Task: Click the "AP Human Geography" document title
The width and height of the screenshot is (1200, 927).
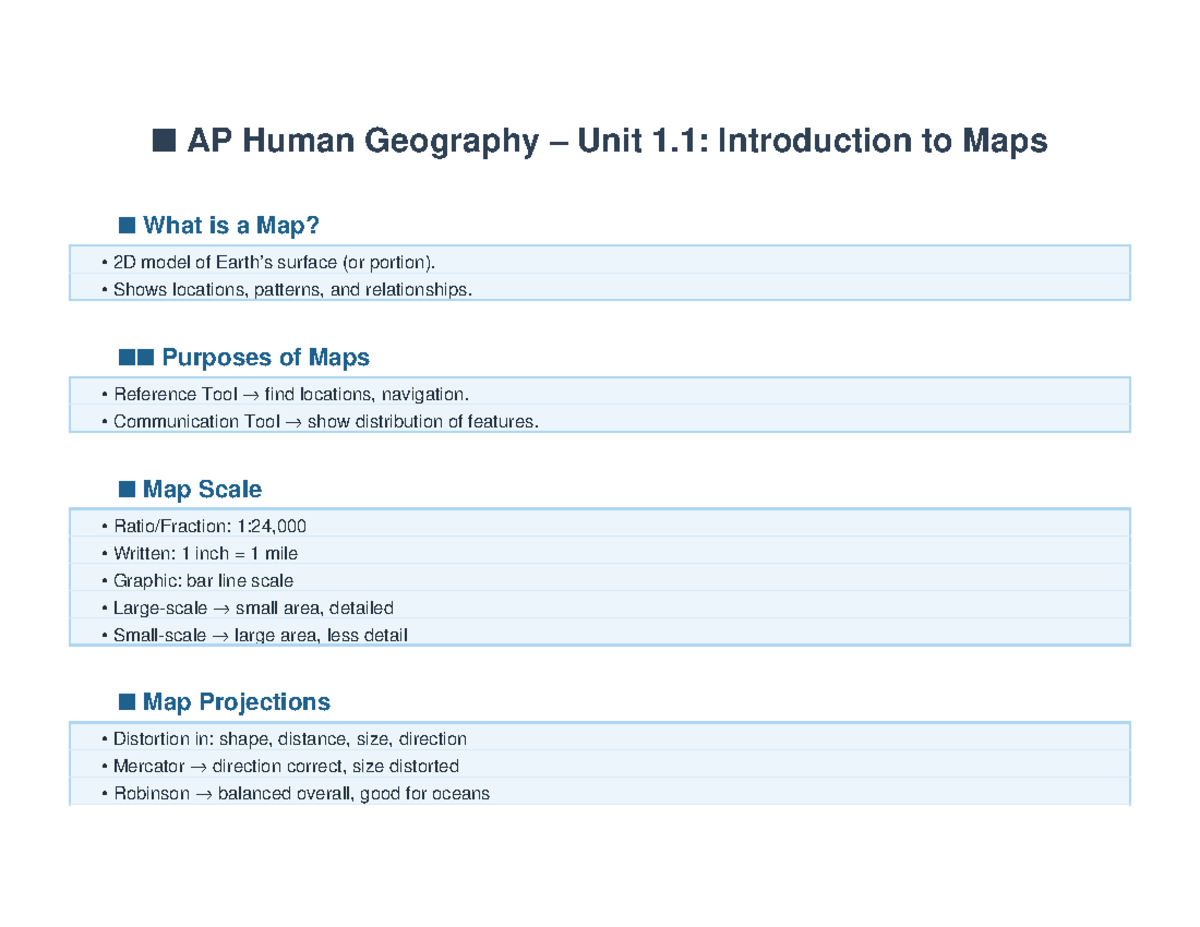Action: point(616,142)
